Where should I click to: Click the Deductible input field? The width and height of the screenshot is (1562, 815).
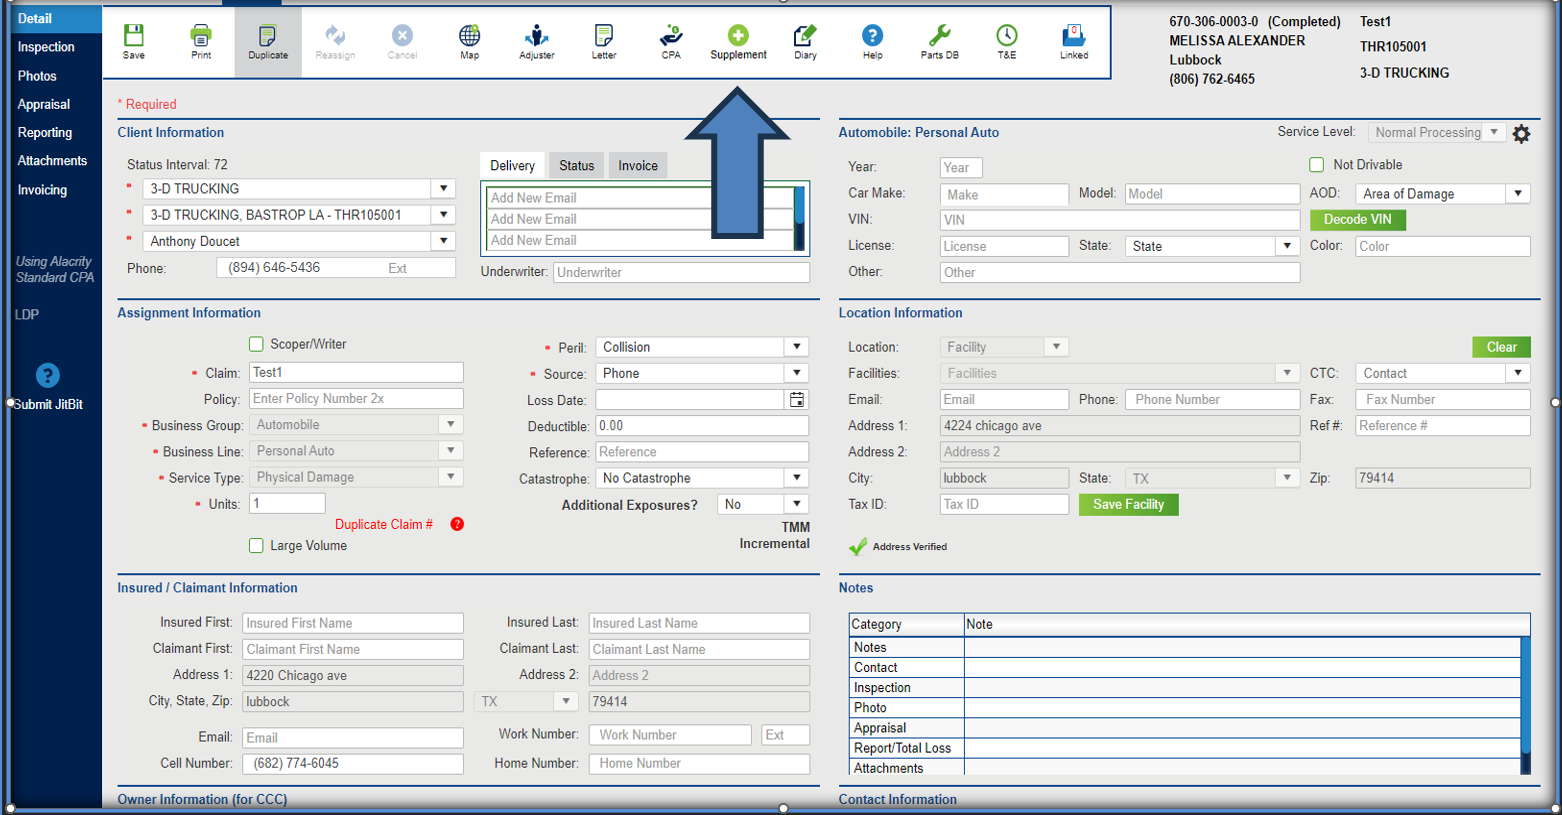(x=702, y=426)
